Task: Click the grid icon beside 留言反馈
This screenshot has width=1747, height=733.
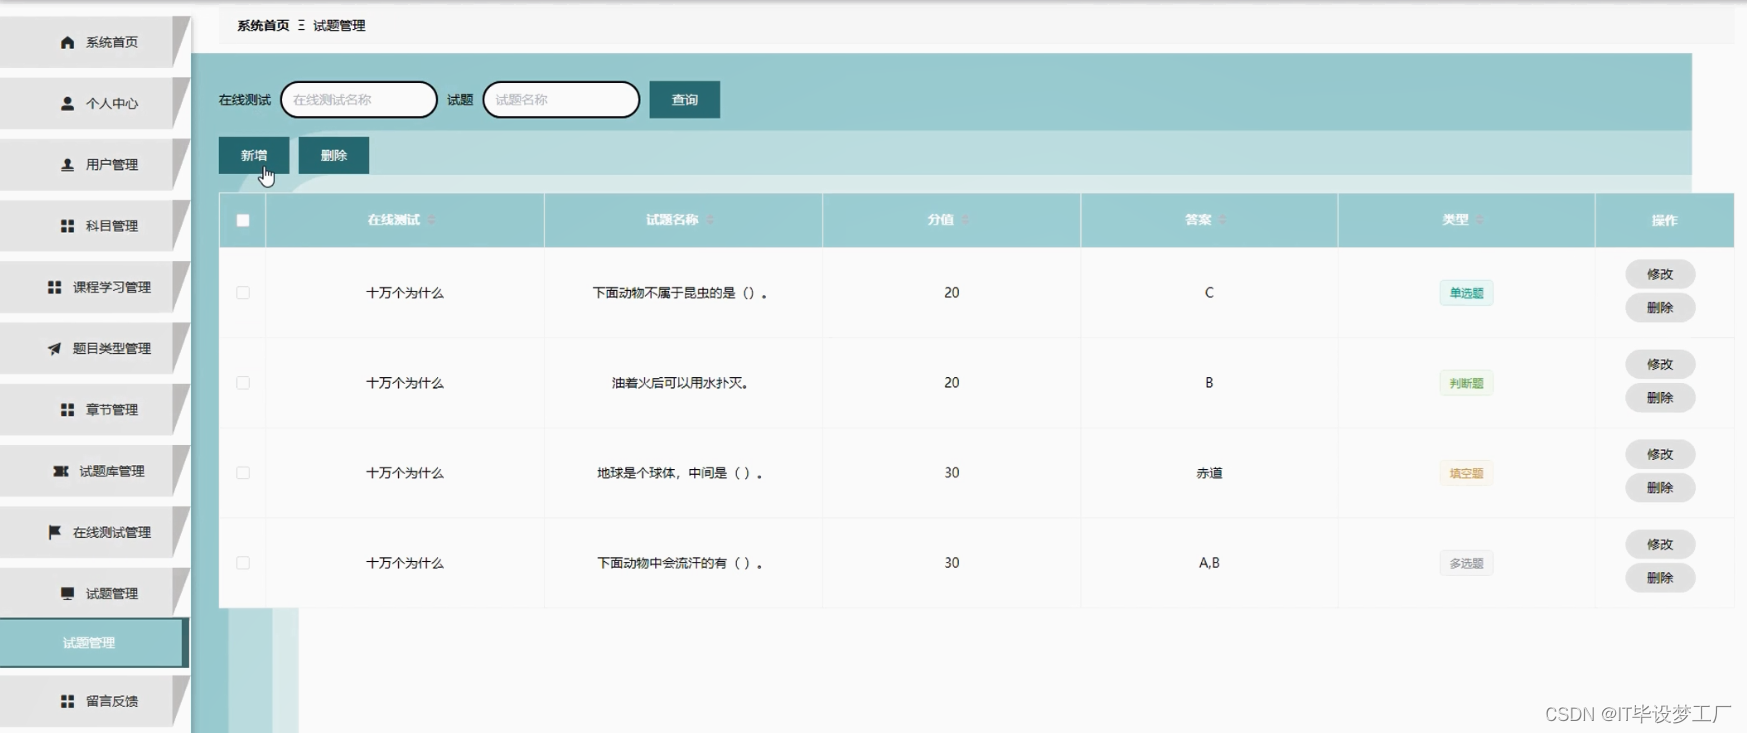Action: (67, 701)
